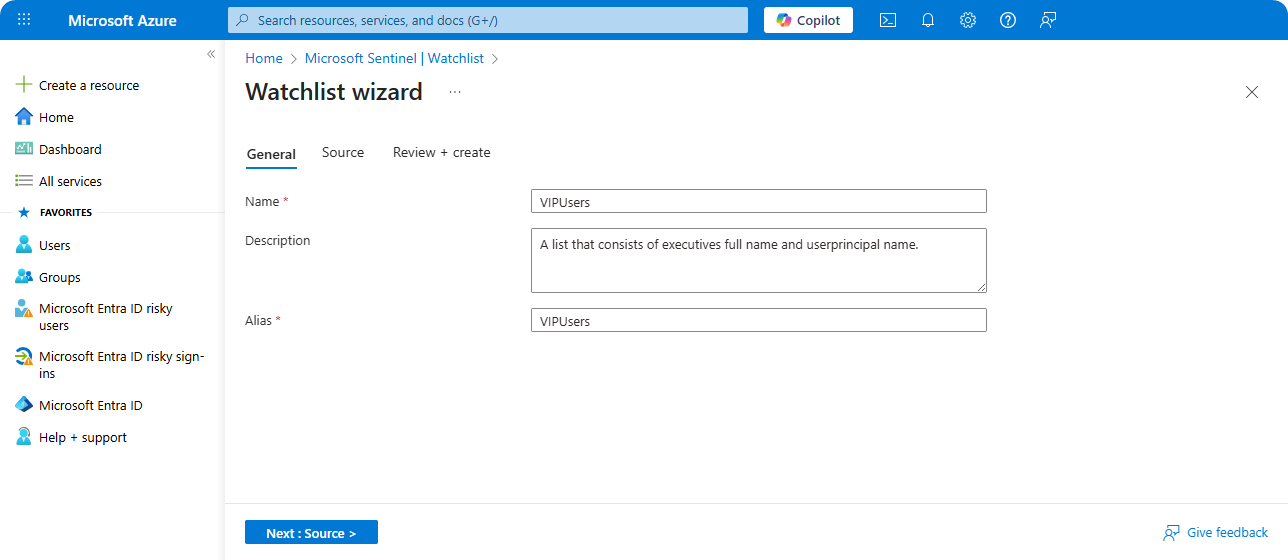This screenshot has height=560, width=1288.
Task: Launch Cloud Shell from the top bar
Action: click(x=887, y=20)
